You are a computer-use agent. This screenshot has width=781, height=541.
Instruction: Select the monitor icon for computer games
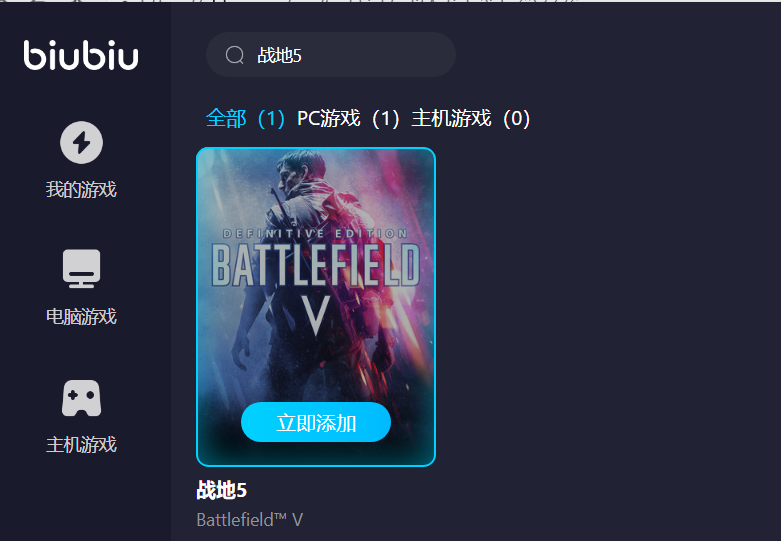pos(82,269)
